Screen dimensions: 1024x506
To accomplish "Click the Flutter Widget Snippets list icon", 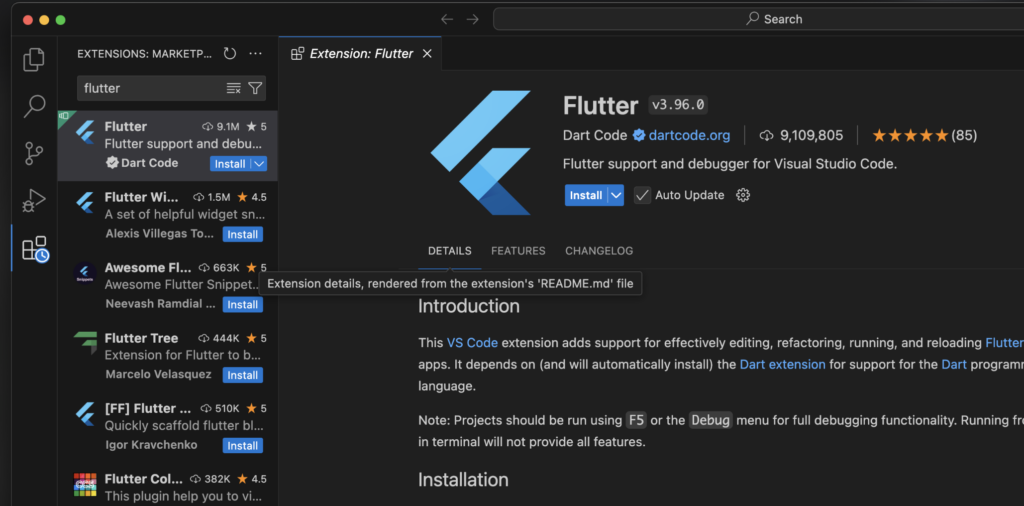I will tap(85, 203).
